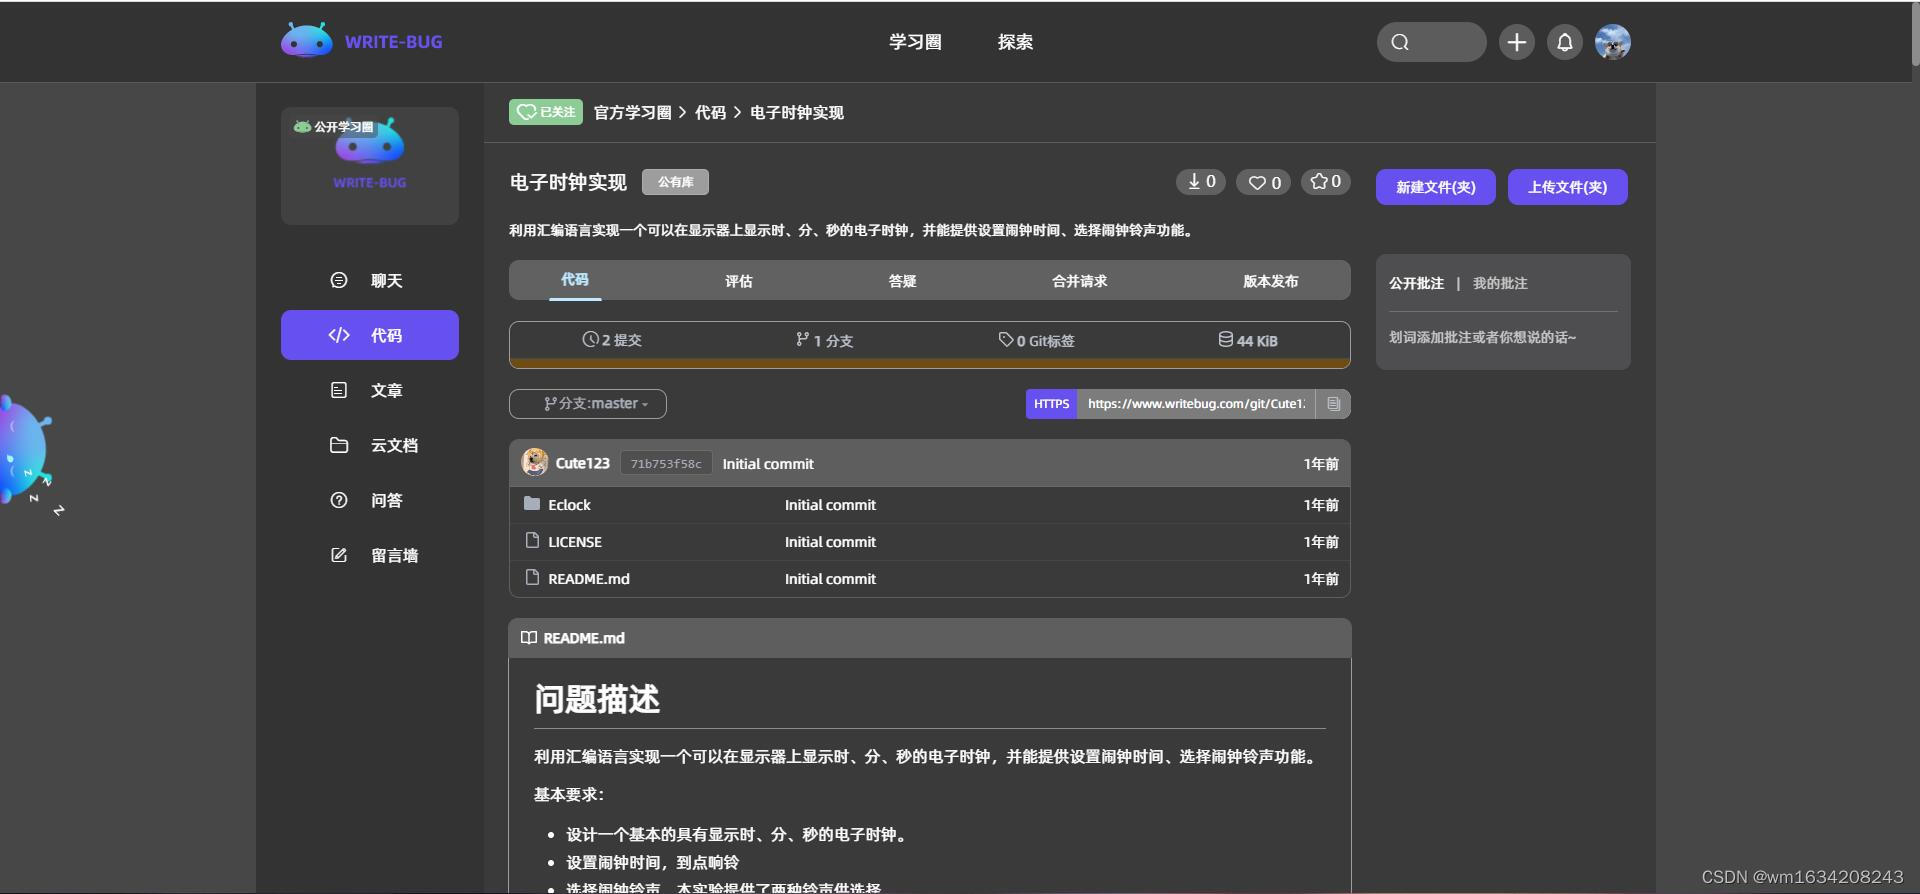Click 上传文件(夹) button
Screen dimensions: 1920x894
point(1567,187)
